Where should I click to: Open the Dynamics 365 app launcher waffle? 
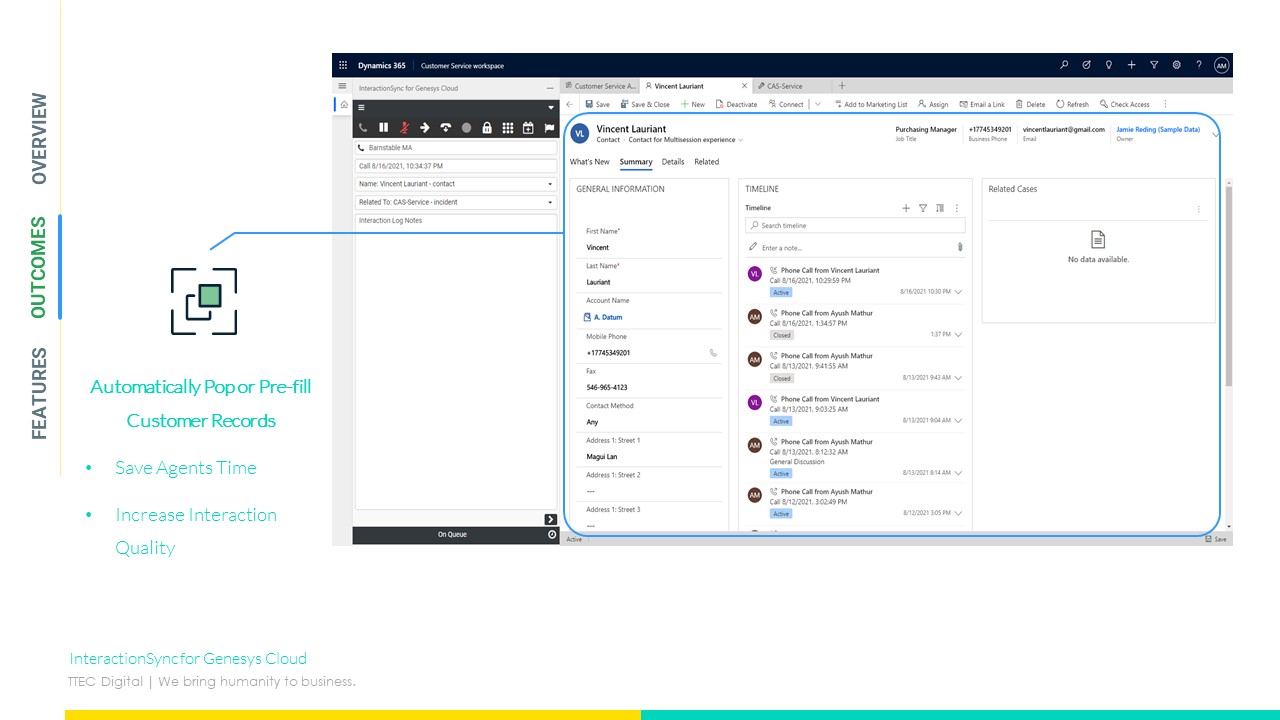(x=343, y=65)
